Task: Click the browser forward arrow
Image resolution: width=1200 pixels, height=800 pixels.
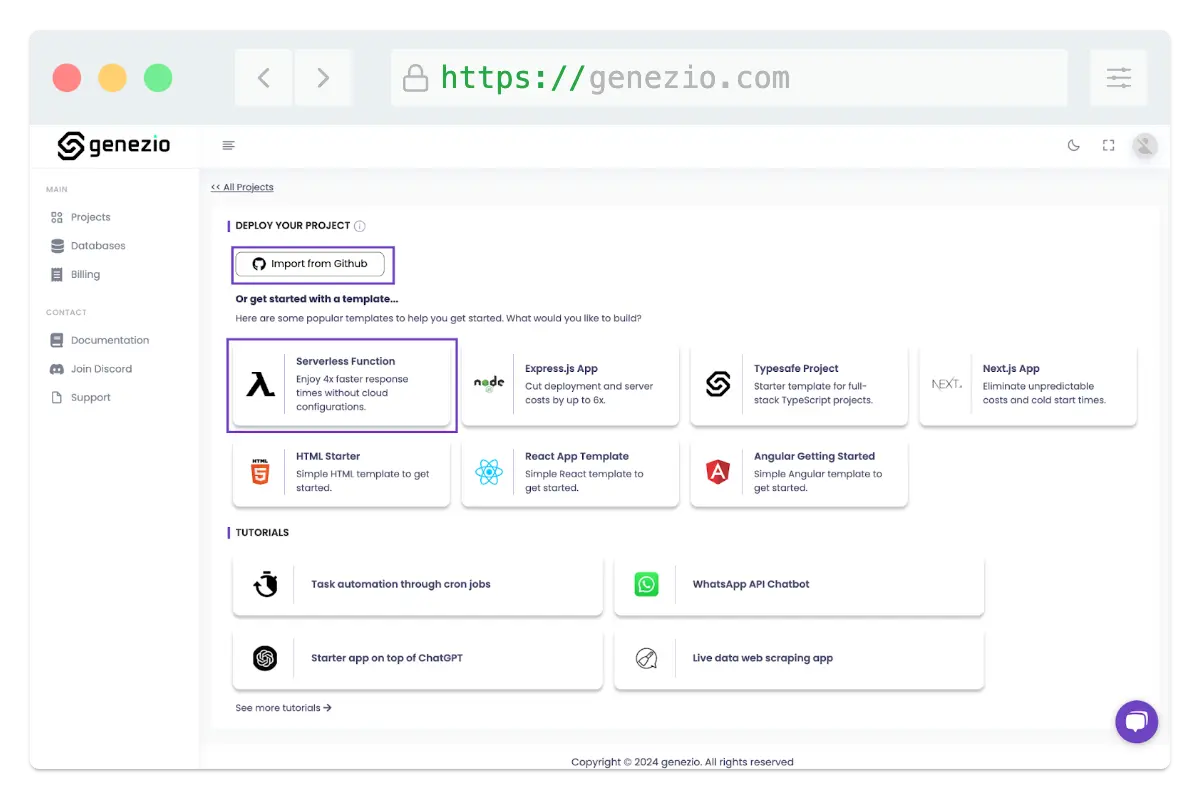Action: pyautogui.click(x=323, y=78)
